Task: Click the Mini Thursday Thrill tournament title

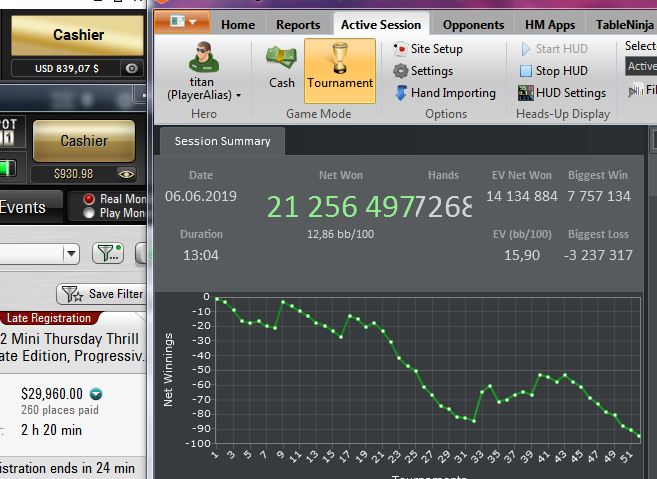Action: click(x=70, y=347)
